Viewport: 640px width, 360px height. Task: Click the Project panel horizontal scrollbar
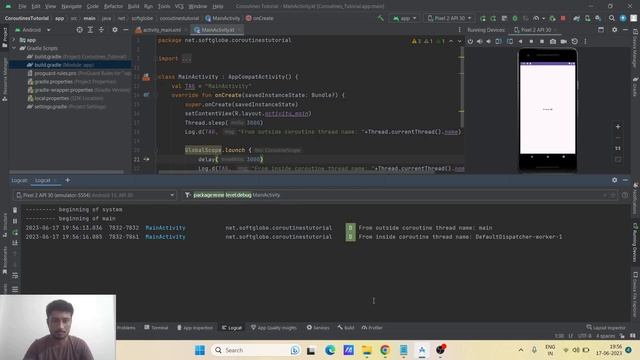[x=67, y=172]
